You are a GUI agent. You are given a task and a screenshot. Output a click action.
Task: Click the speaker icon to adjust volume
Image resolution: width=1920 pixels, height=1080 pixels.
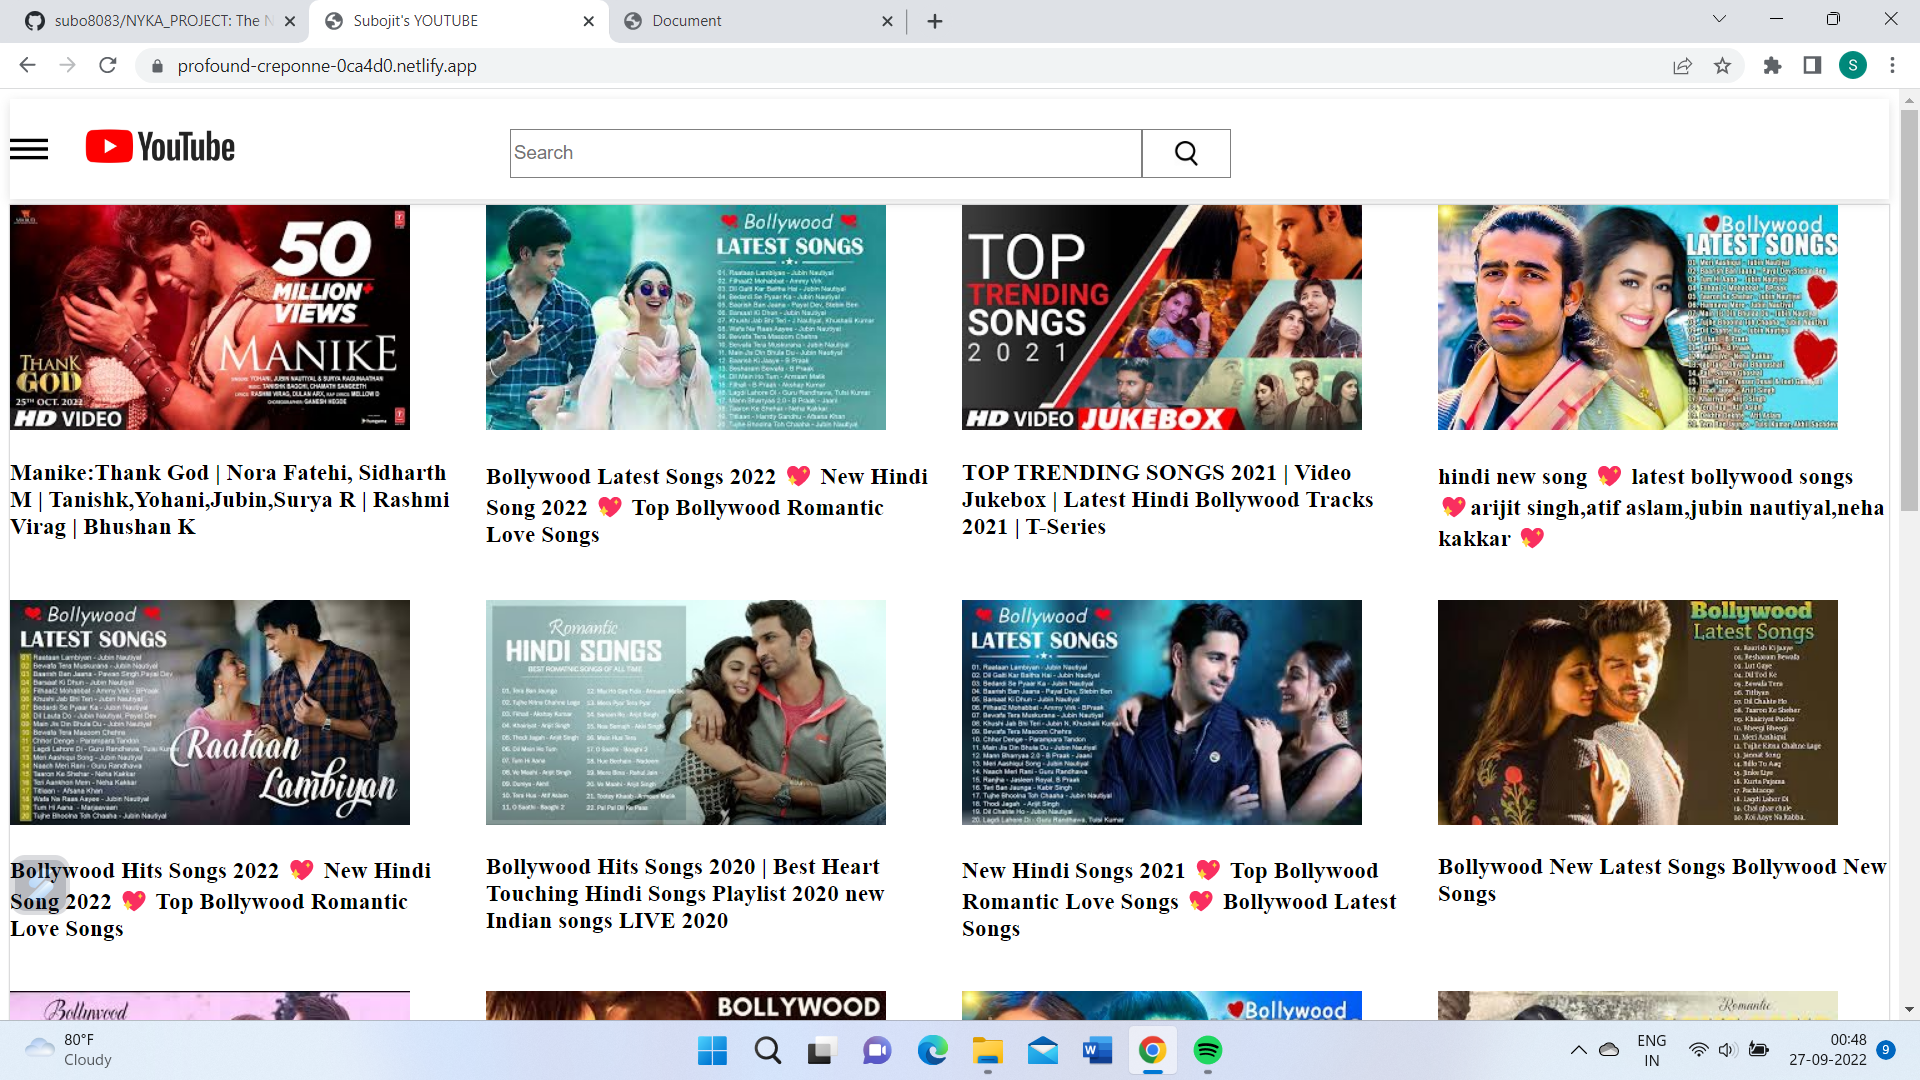(1728, 1050)
